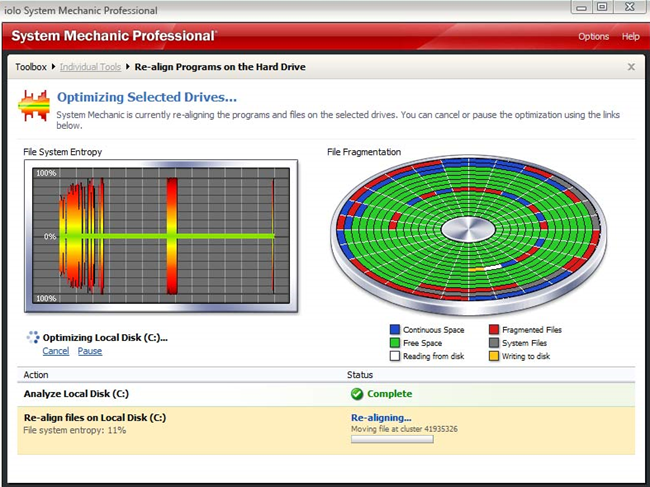Click the green Complete checkmark icon

tap(357, 394)
